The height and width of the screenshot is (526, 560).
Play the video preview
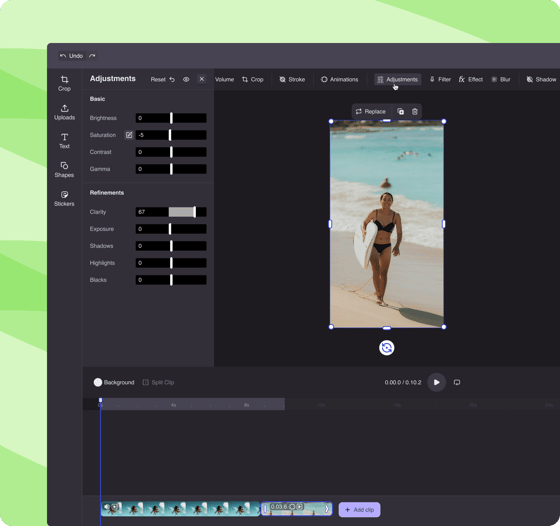click(436, 382)
